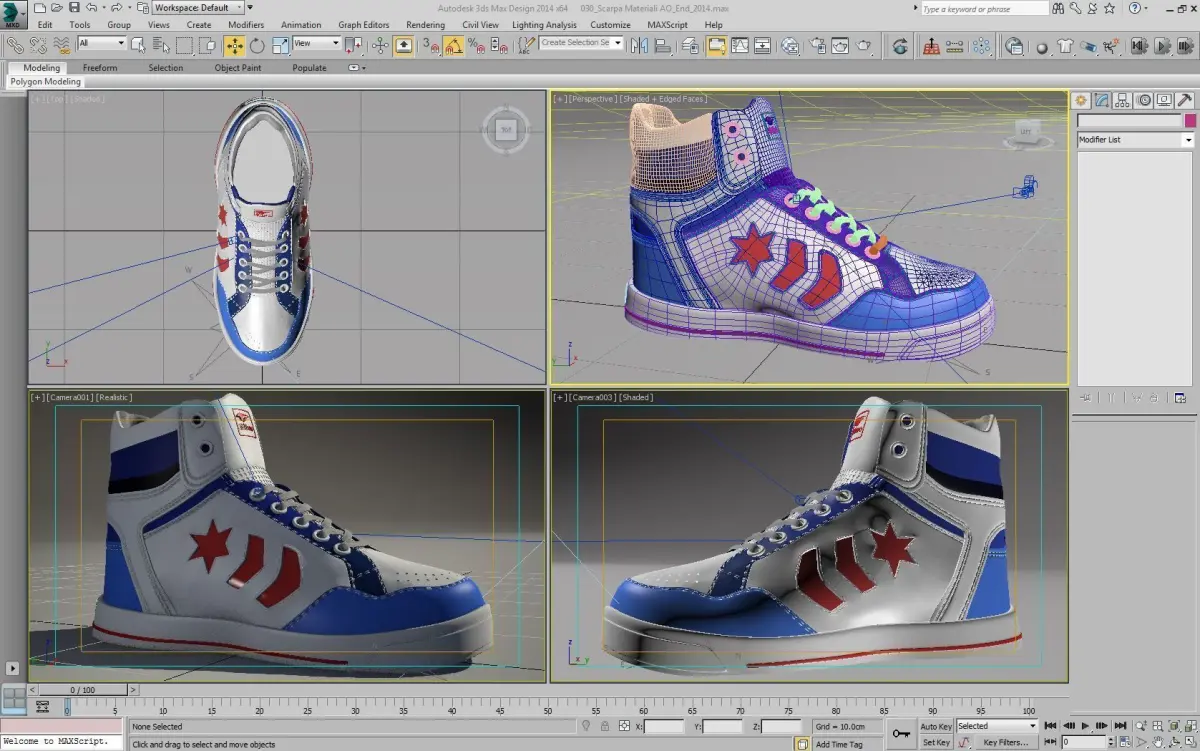
Task: Select the Link tool in main toolbar
Action: 15,45
